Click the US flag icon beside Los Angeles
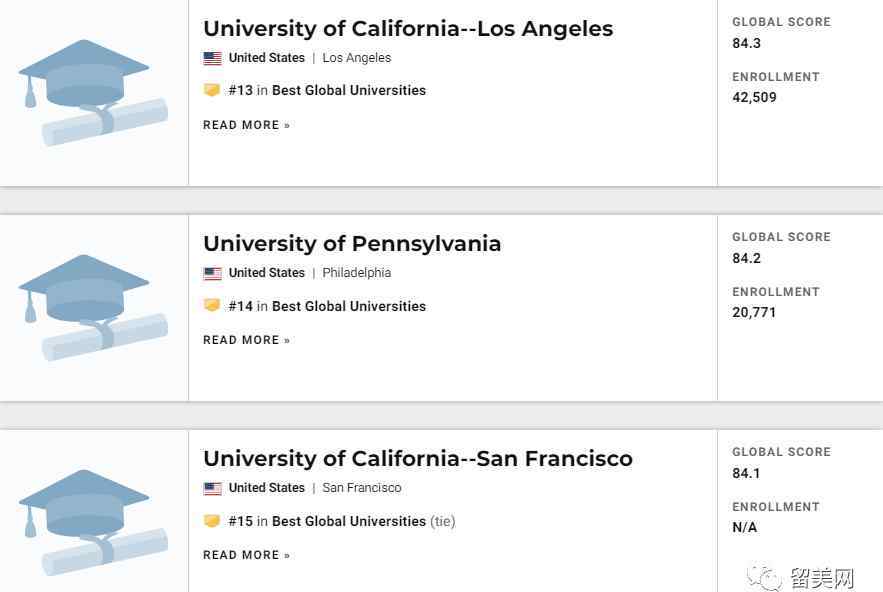Image resolution: width=883 pixels, height=592 pixels. (x=212, y=58)
